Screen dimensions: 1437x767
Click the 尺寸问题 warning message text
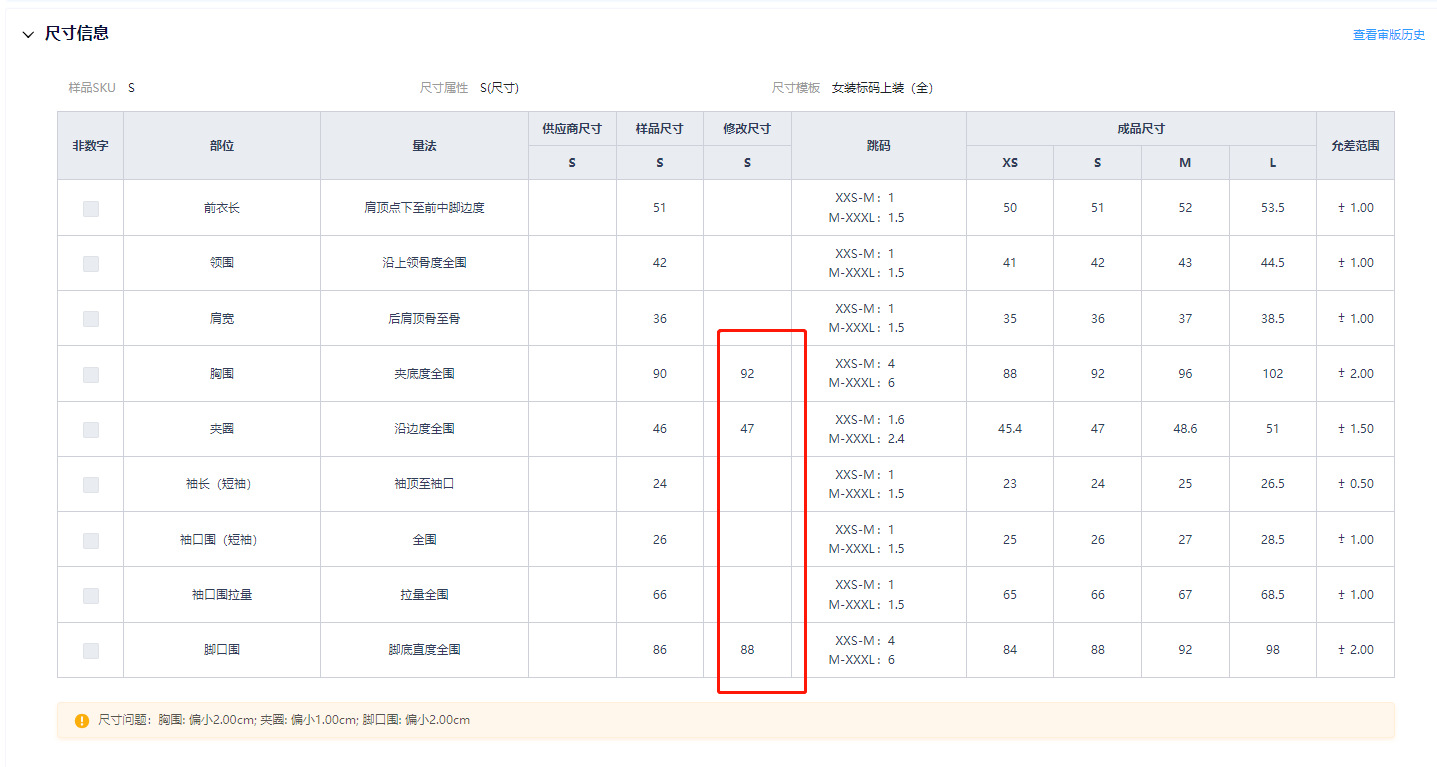point(284,720)
